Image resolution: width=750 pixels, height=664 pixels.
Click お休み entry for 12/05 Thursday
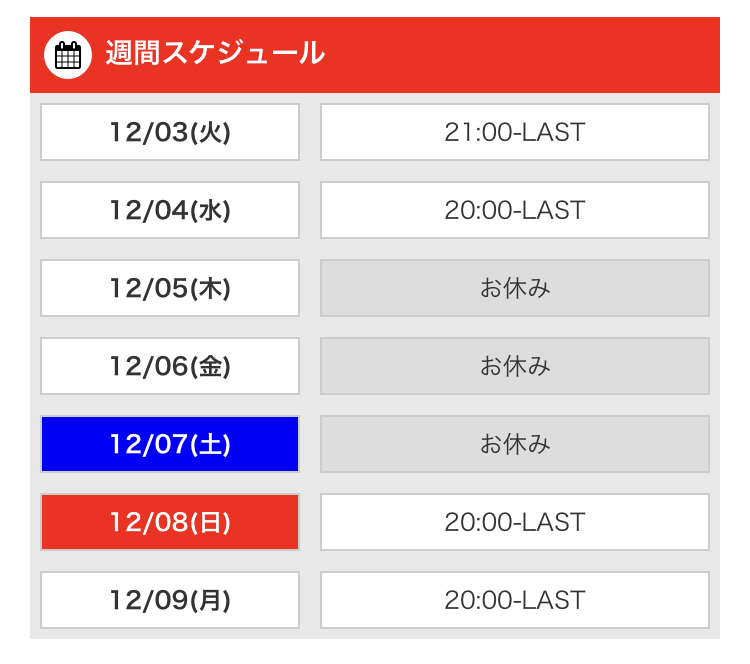(515, 288)
